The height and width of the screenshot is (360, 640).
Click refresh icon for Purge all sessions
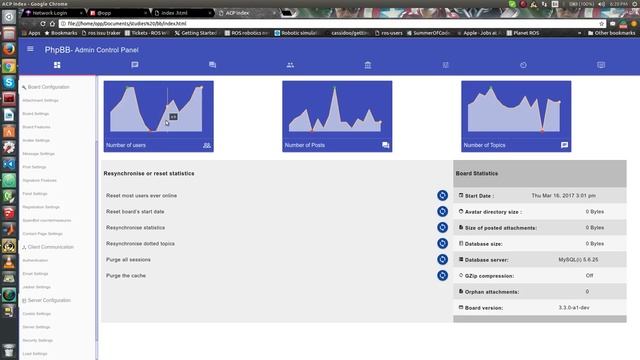442,259
